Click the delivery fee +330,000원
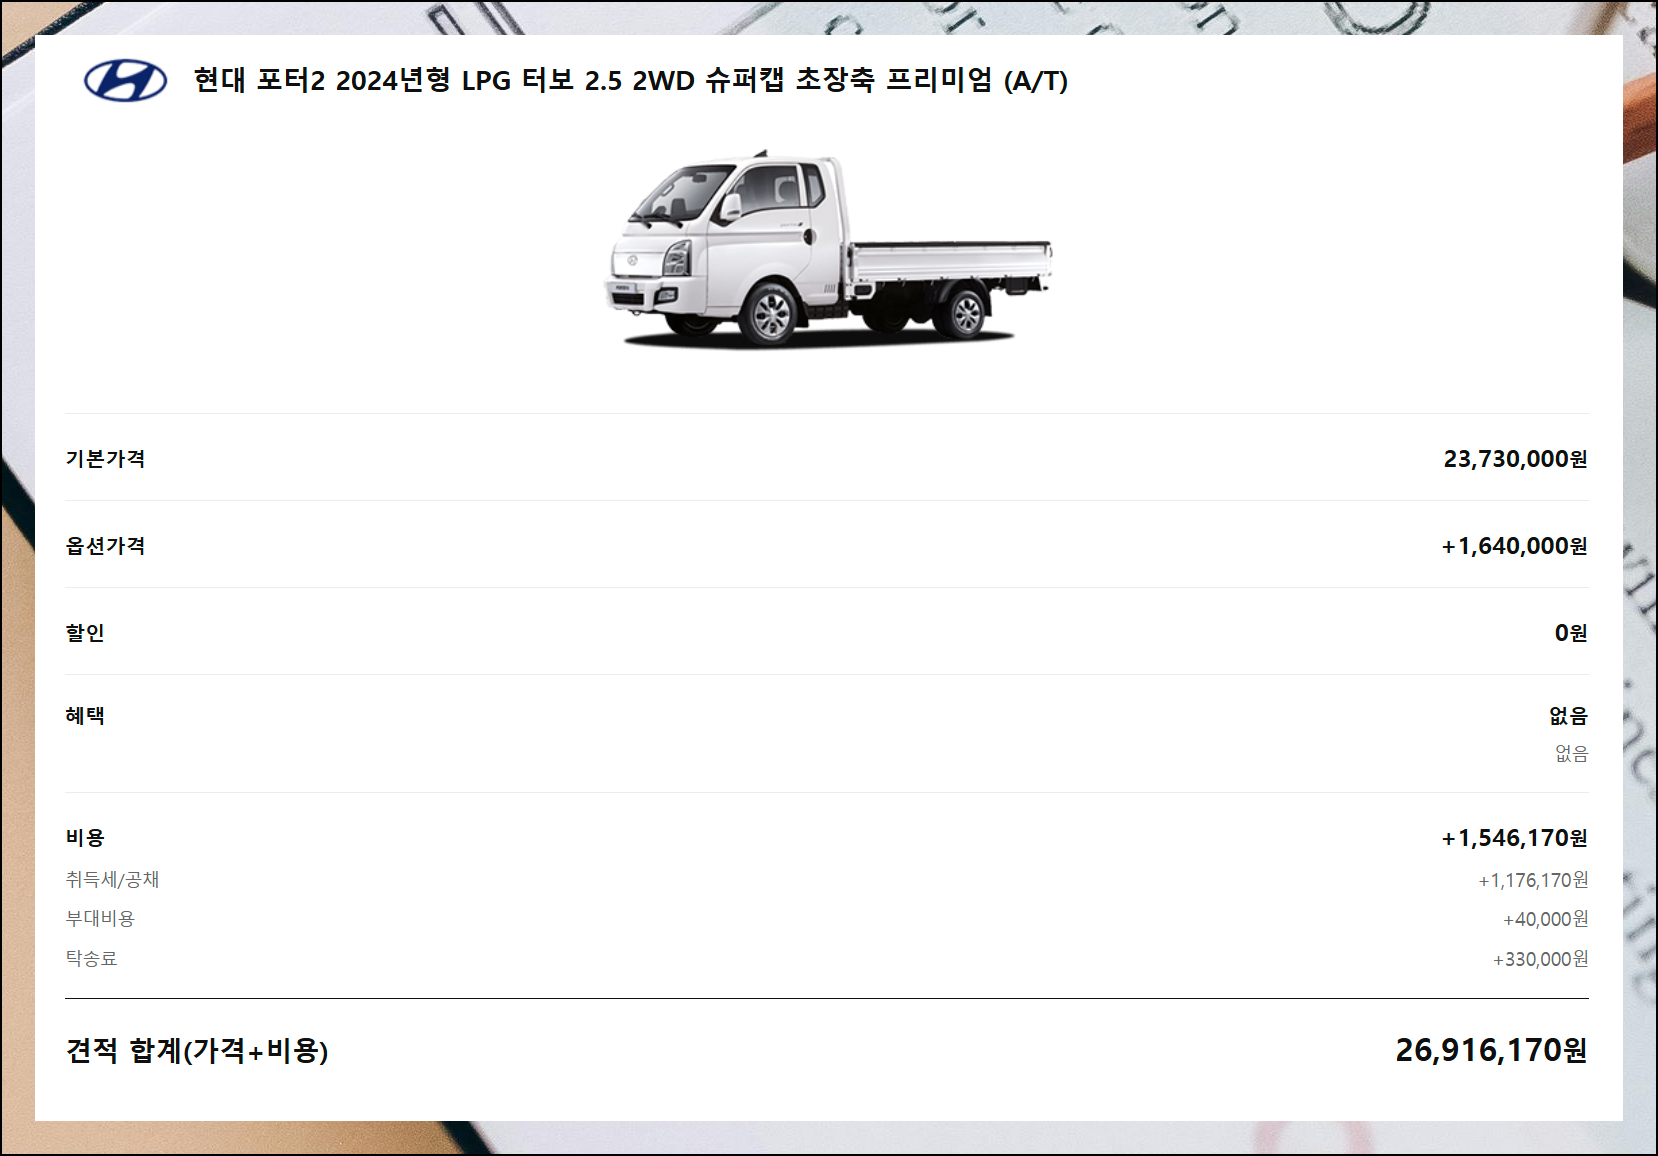This screenshot has width=1658, height=1156. 1540,959
